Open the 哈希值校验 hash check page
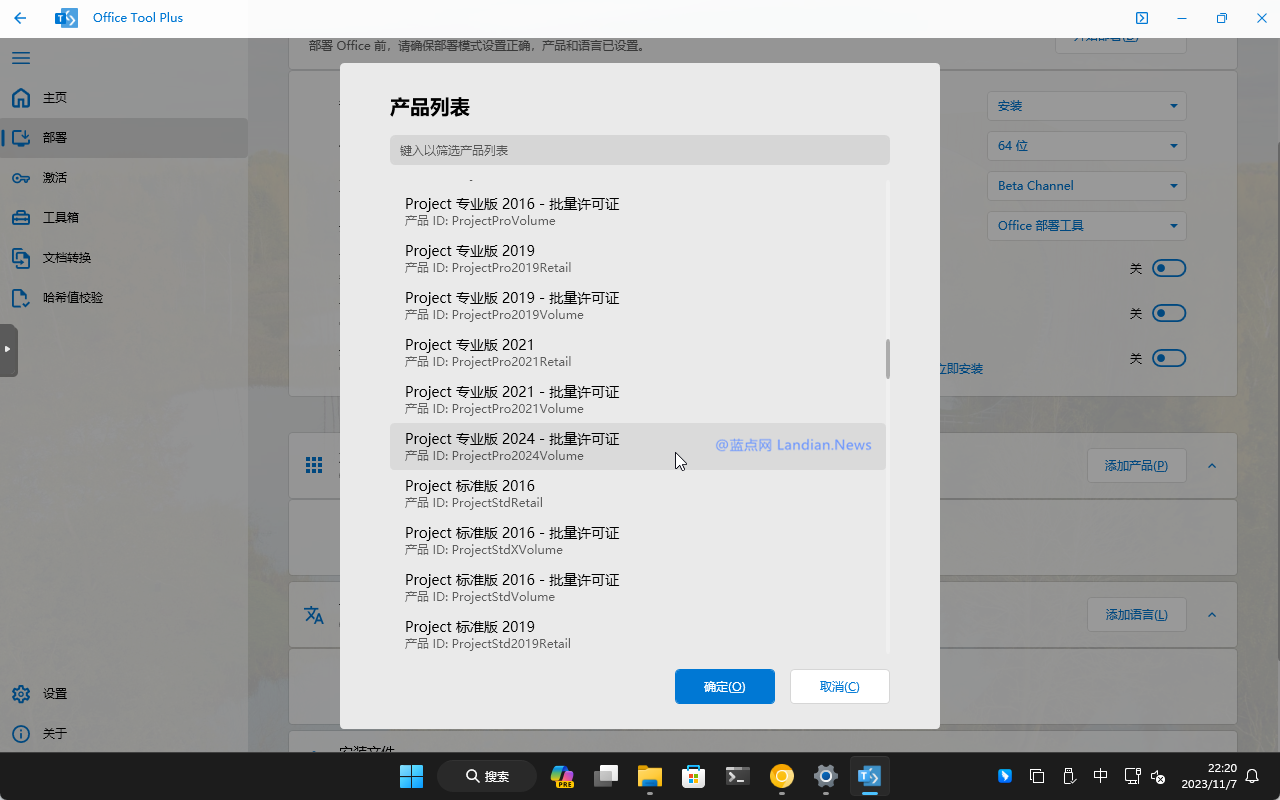Screen dimensions: 1280x800 coord(72,298)
